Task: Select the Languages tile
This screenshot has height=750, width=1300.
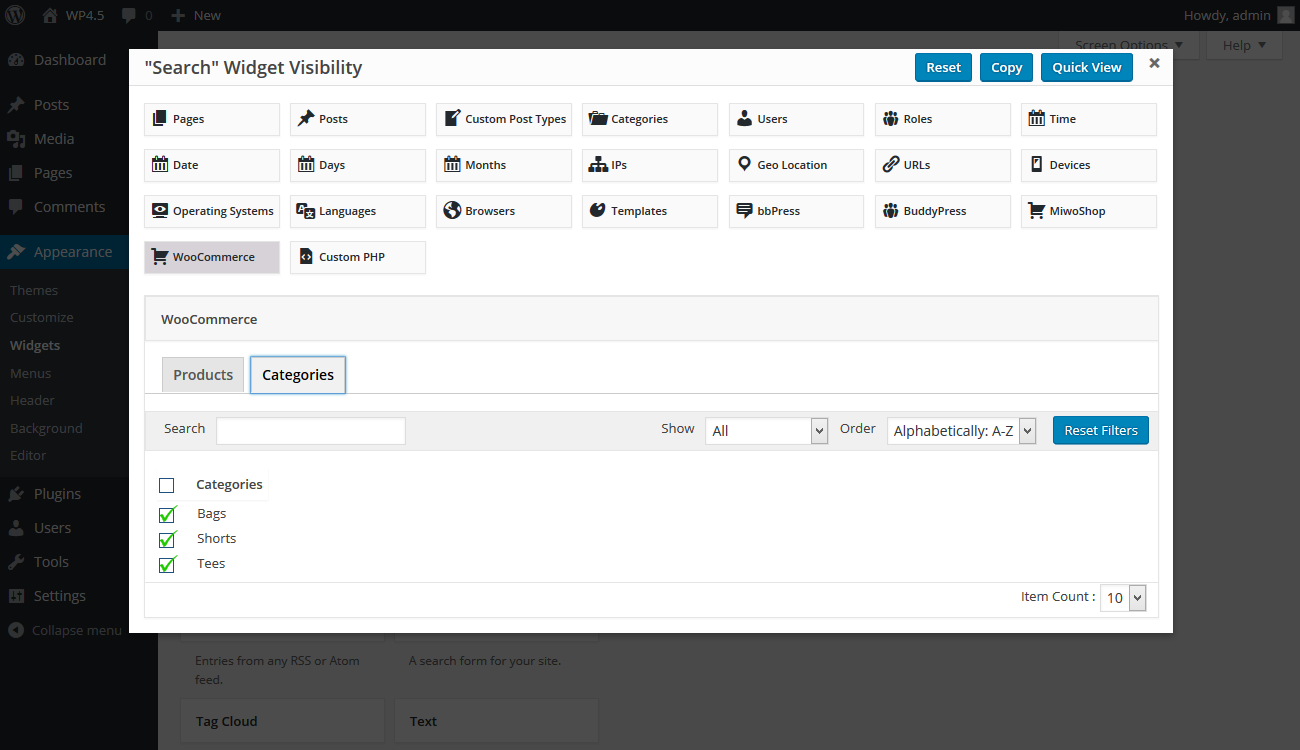Action: (x=358, y=211)
